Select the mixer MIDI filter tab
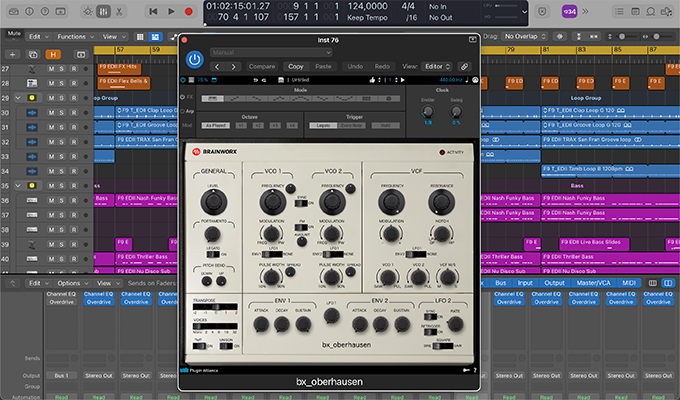Screen dimensions: 680x400 629,283
